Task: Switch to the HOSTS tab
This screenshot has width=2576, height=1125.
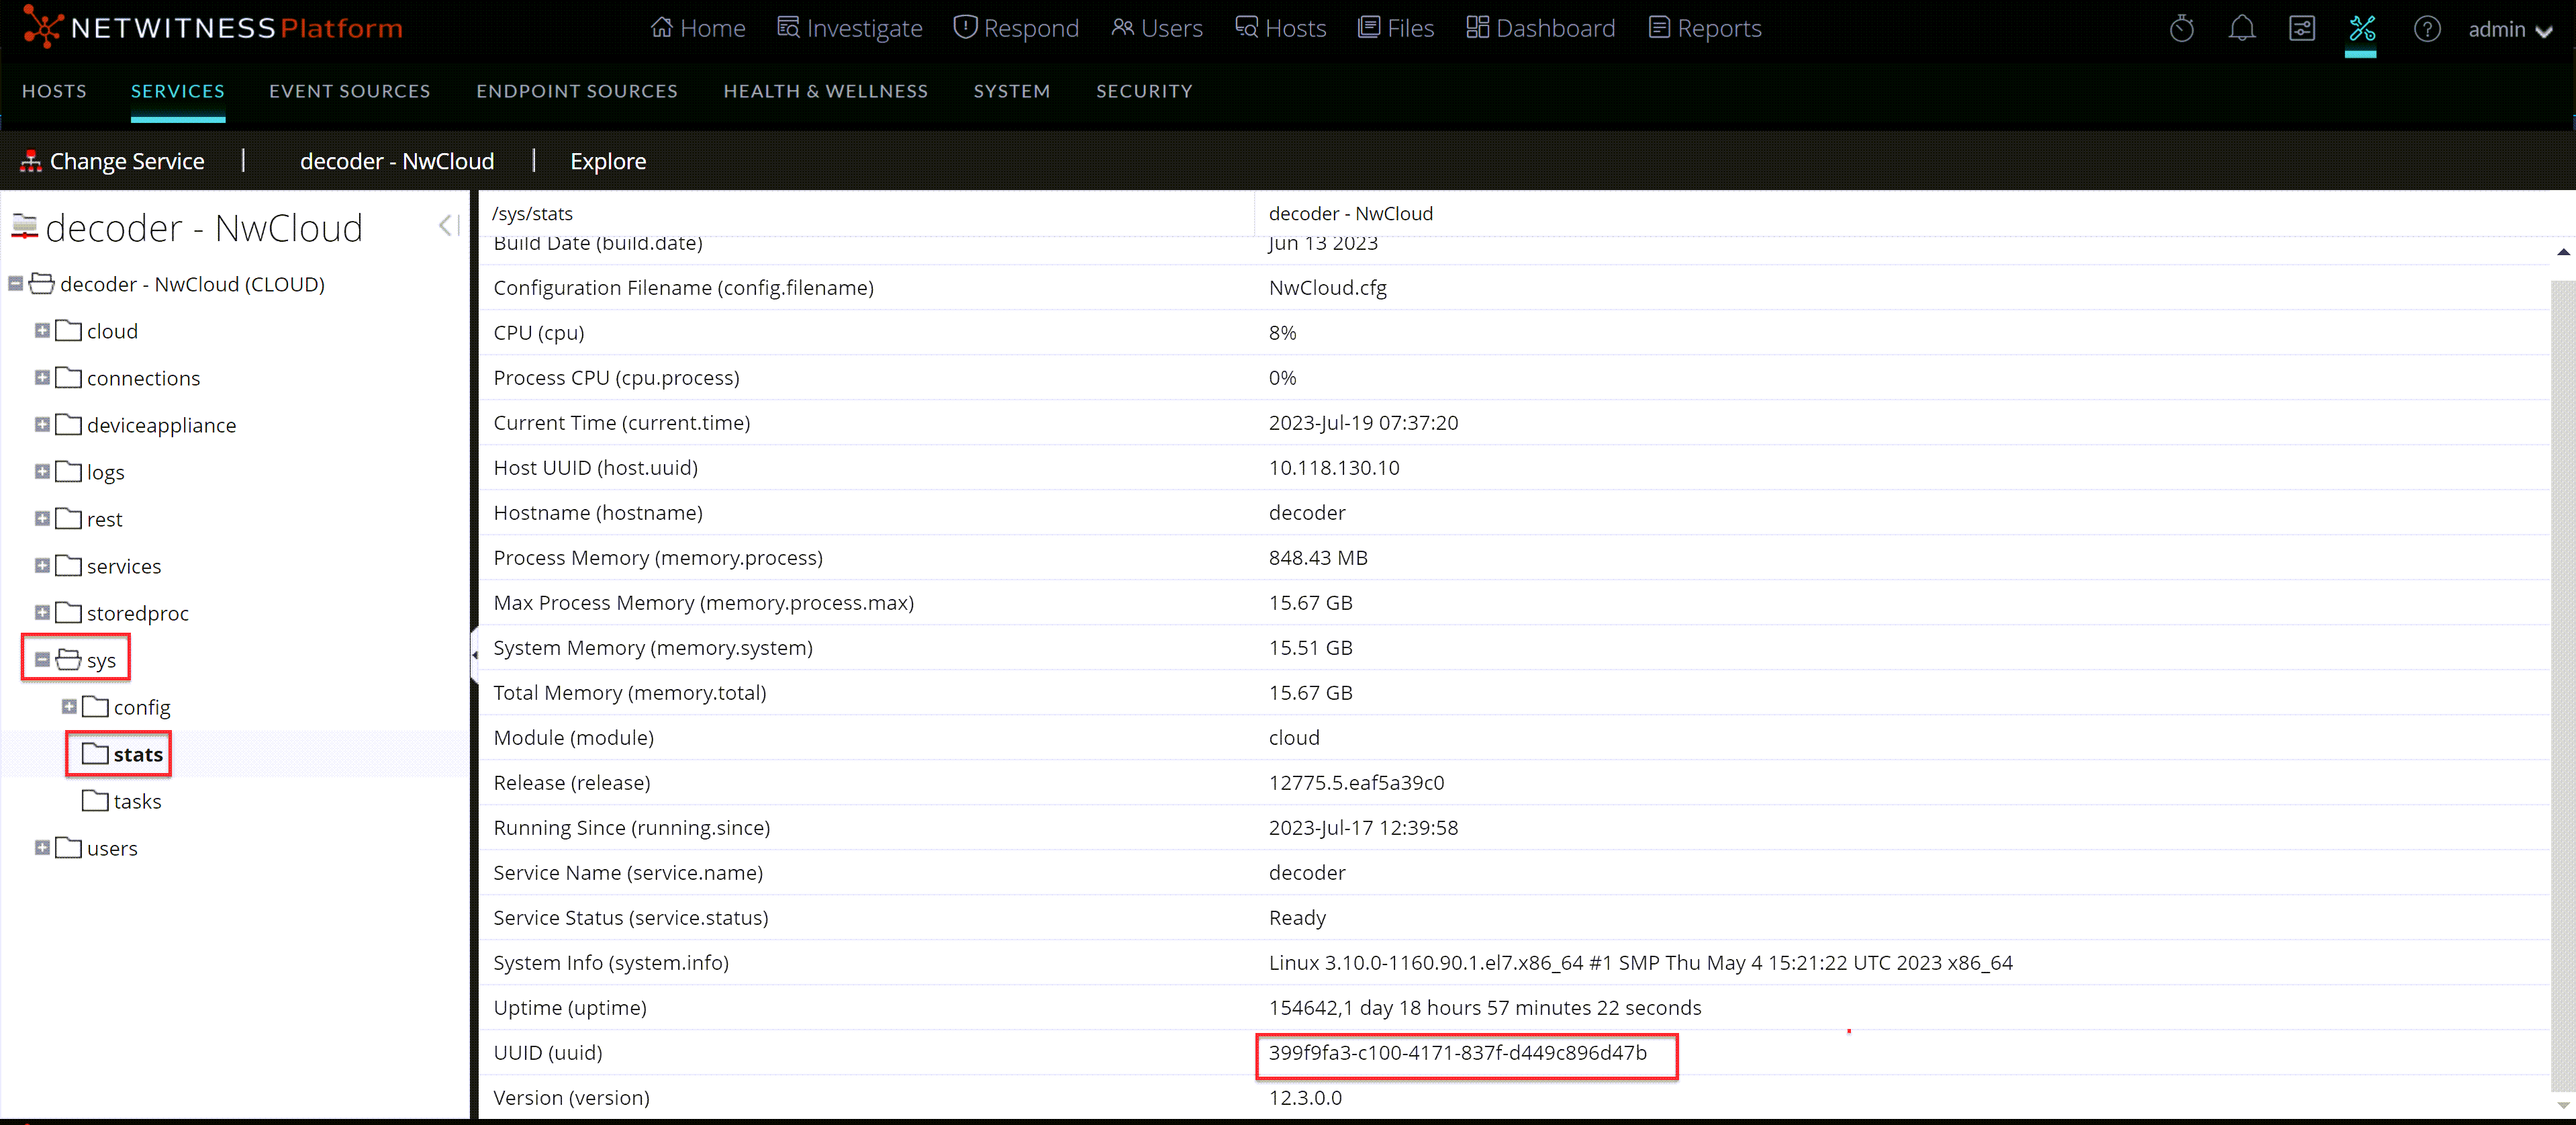Action: [x=54, y=91]
